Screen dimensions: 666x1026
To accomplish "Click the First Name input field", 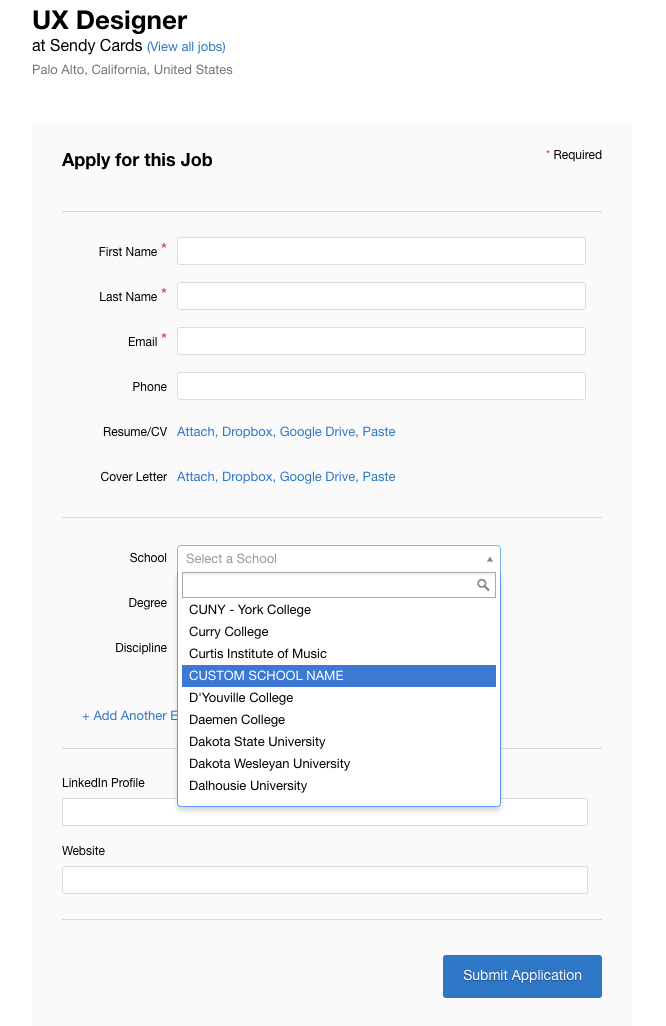I will pos(381,251).
